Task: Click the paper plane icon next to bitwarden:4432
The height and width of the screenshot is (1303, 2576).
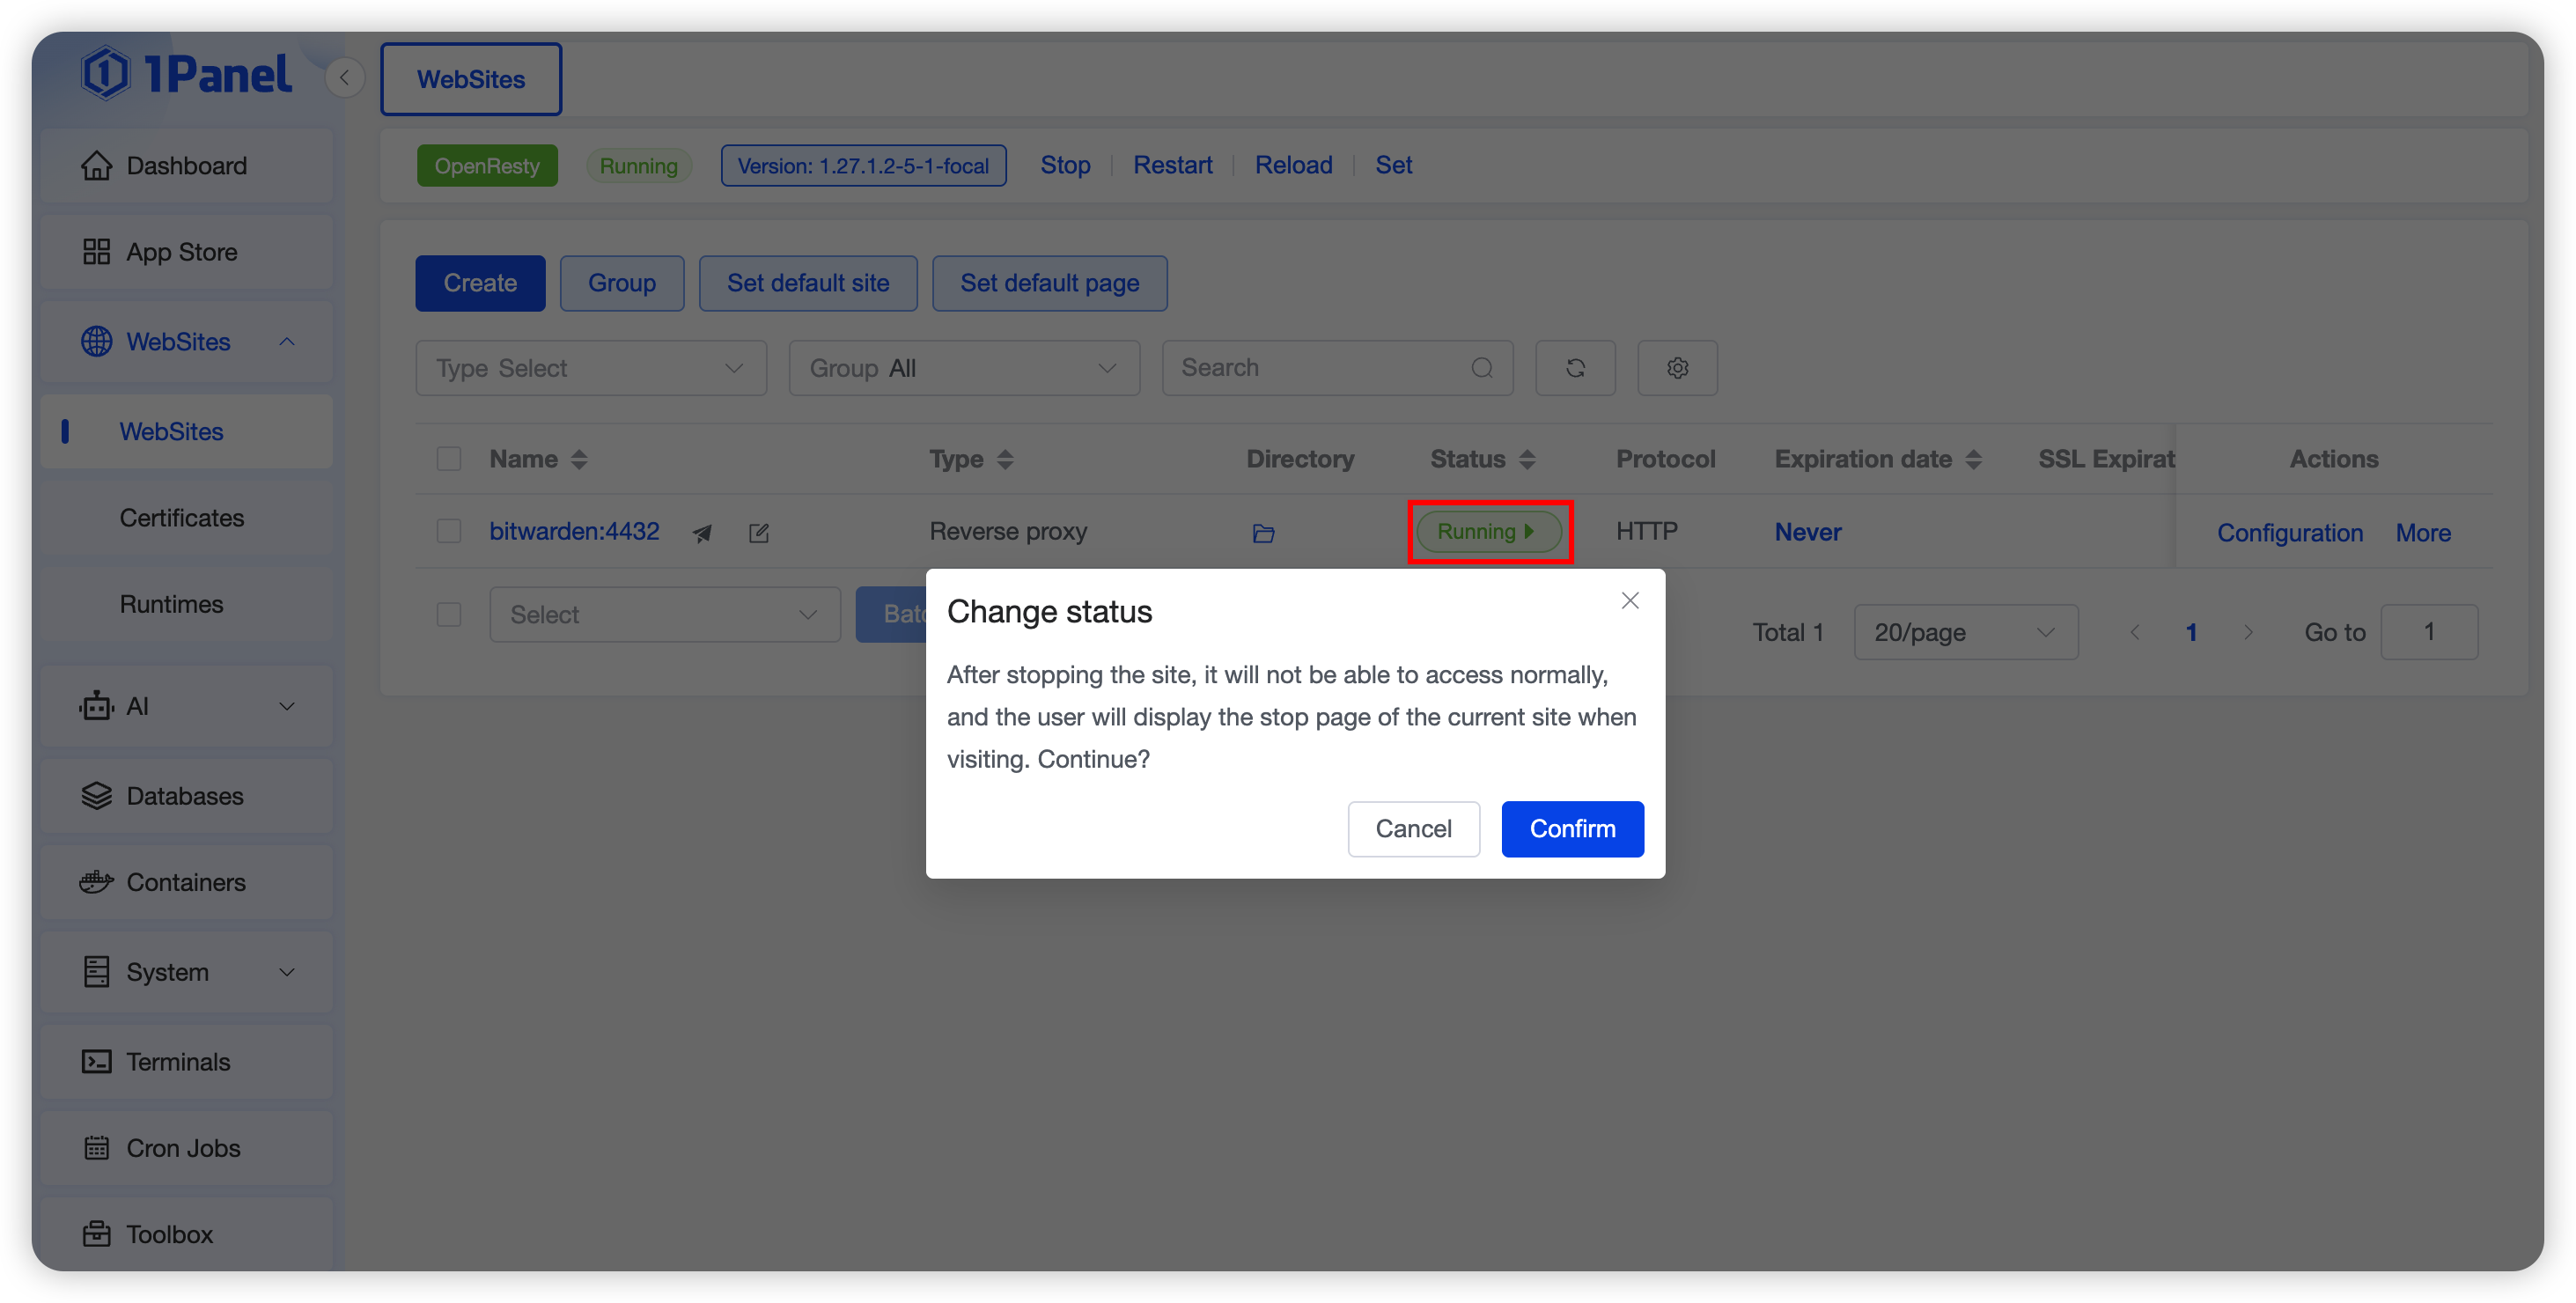Action: tap(702, 533)
